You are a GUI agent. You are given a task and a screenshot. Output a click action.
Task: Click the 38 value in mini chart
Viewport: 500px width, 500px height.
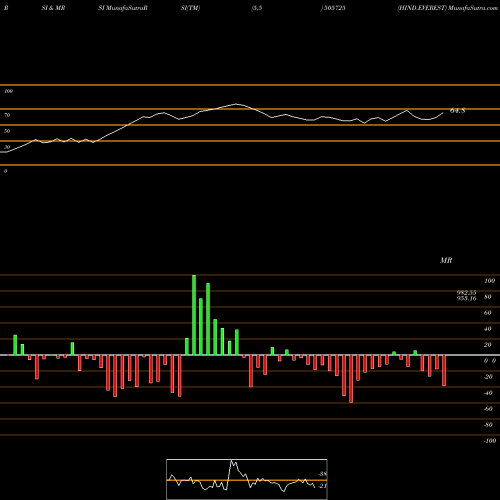coord(323,474)
